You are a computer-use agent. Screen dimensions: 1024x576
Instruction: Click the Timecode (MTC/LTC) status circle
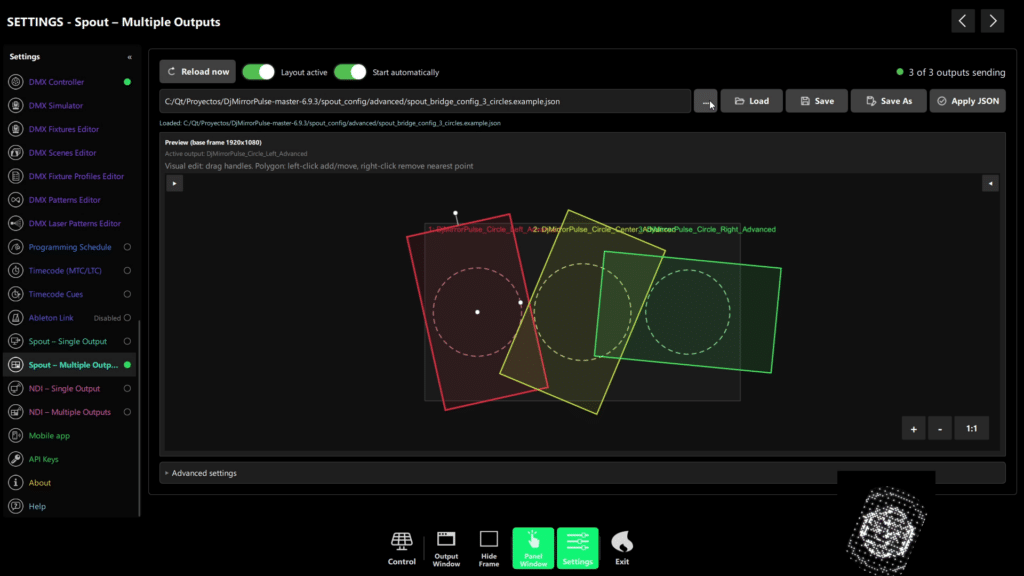pyautogui.click(x=127, y=270)
